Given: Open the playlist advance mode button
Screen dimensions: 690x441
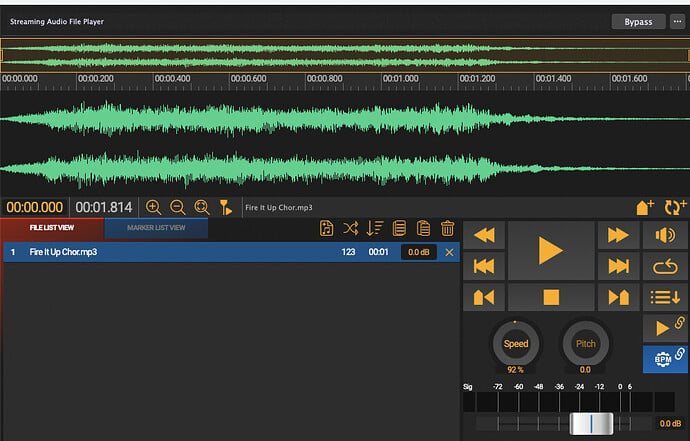Looking at the screenshot, I should click(x=665, y=297).
